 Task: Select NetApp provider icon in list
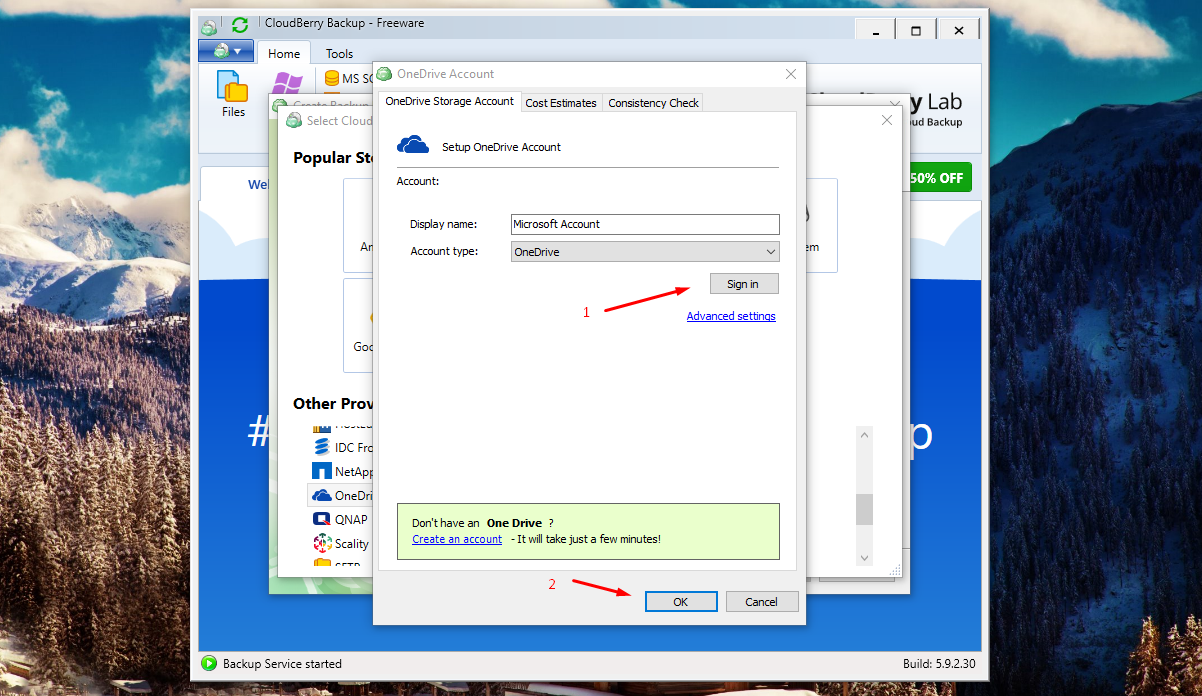click(322, 471)
